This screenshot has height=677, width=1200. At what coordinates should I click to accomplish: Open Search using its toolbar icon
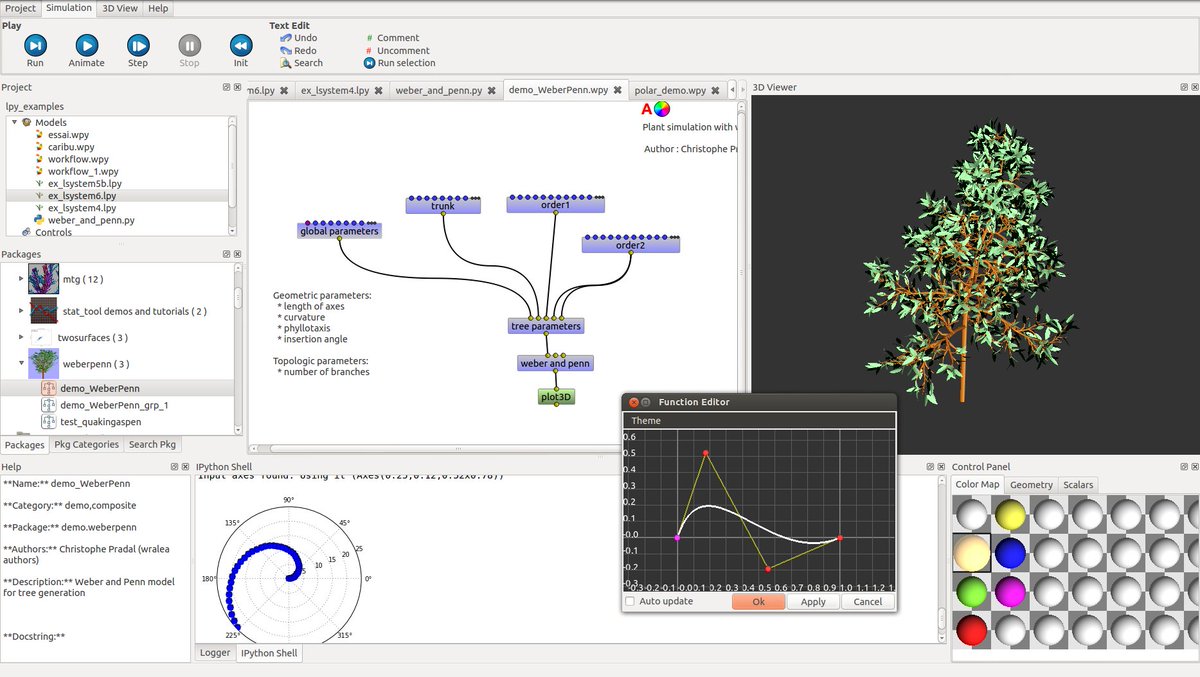[x=287, y=62]
